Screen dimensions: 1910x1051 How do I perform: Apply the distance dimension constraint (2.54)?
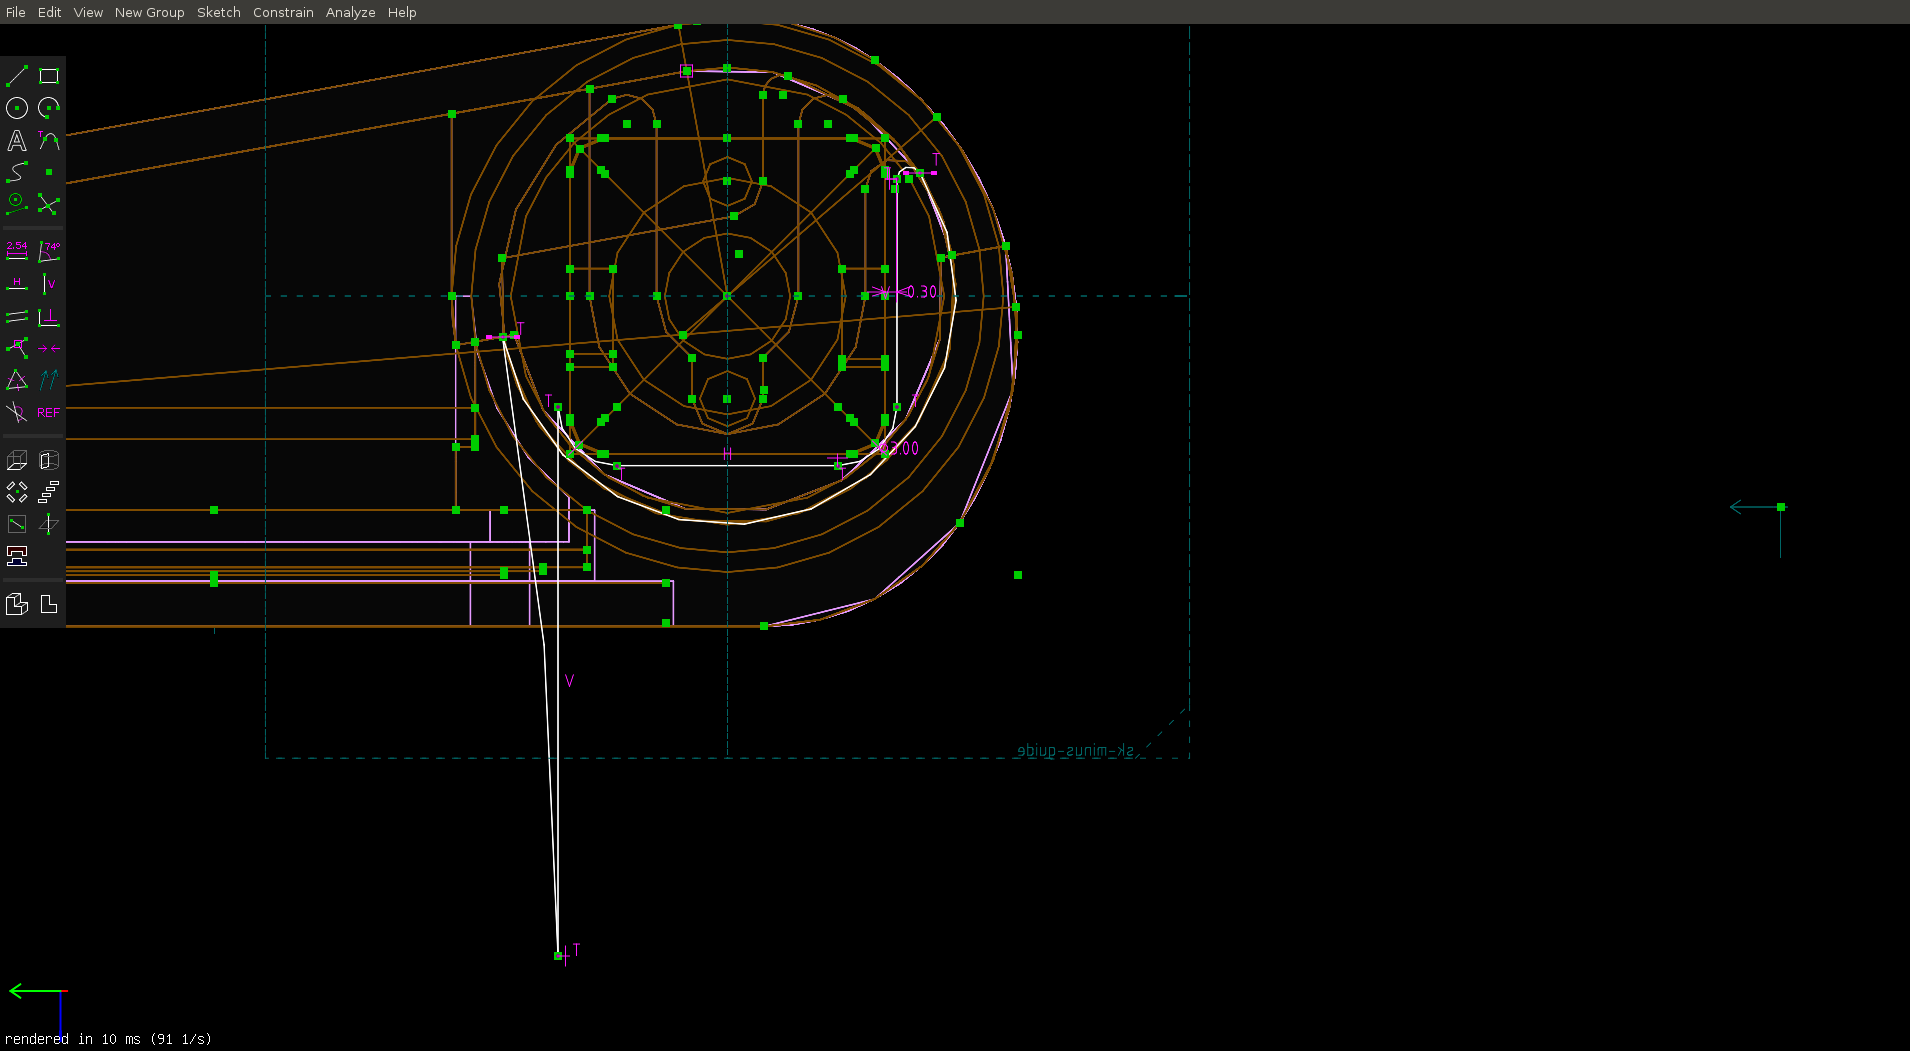pos(17,251)
